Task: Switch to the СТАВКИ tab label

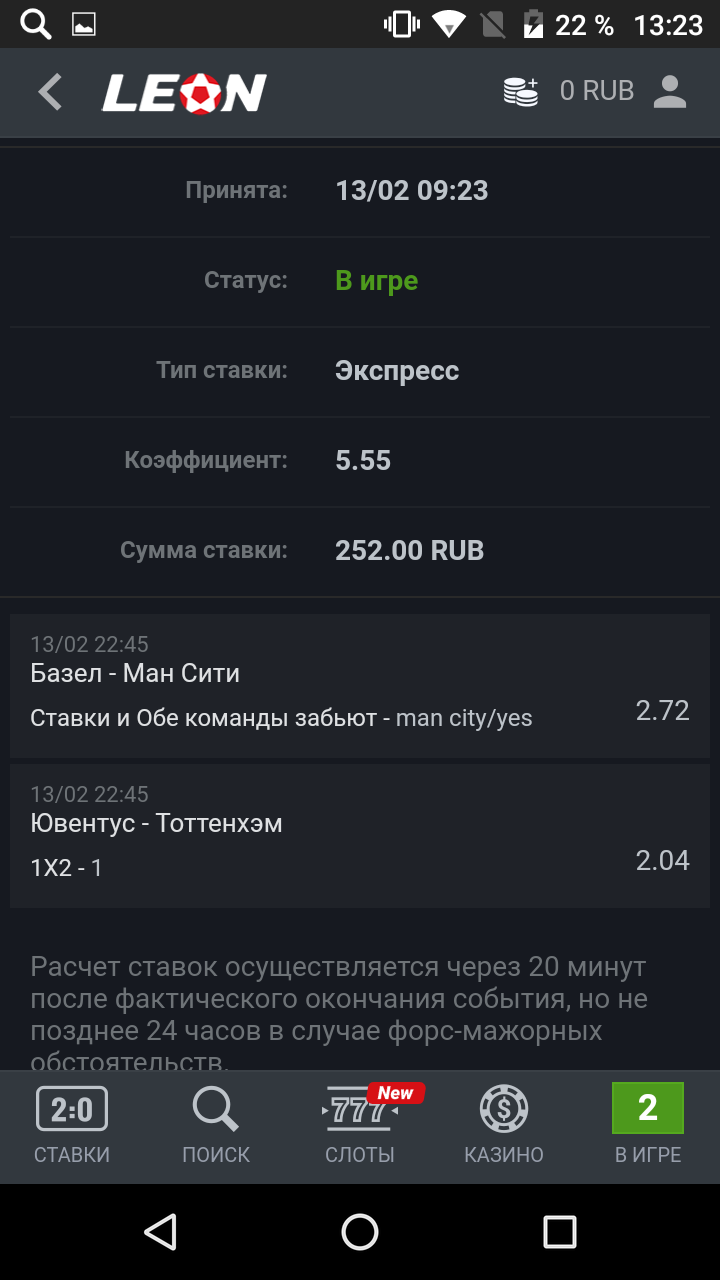Action: coord(72,1155)
